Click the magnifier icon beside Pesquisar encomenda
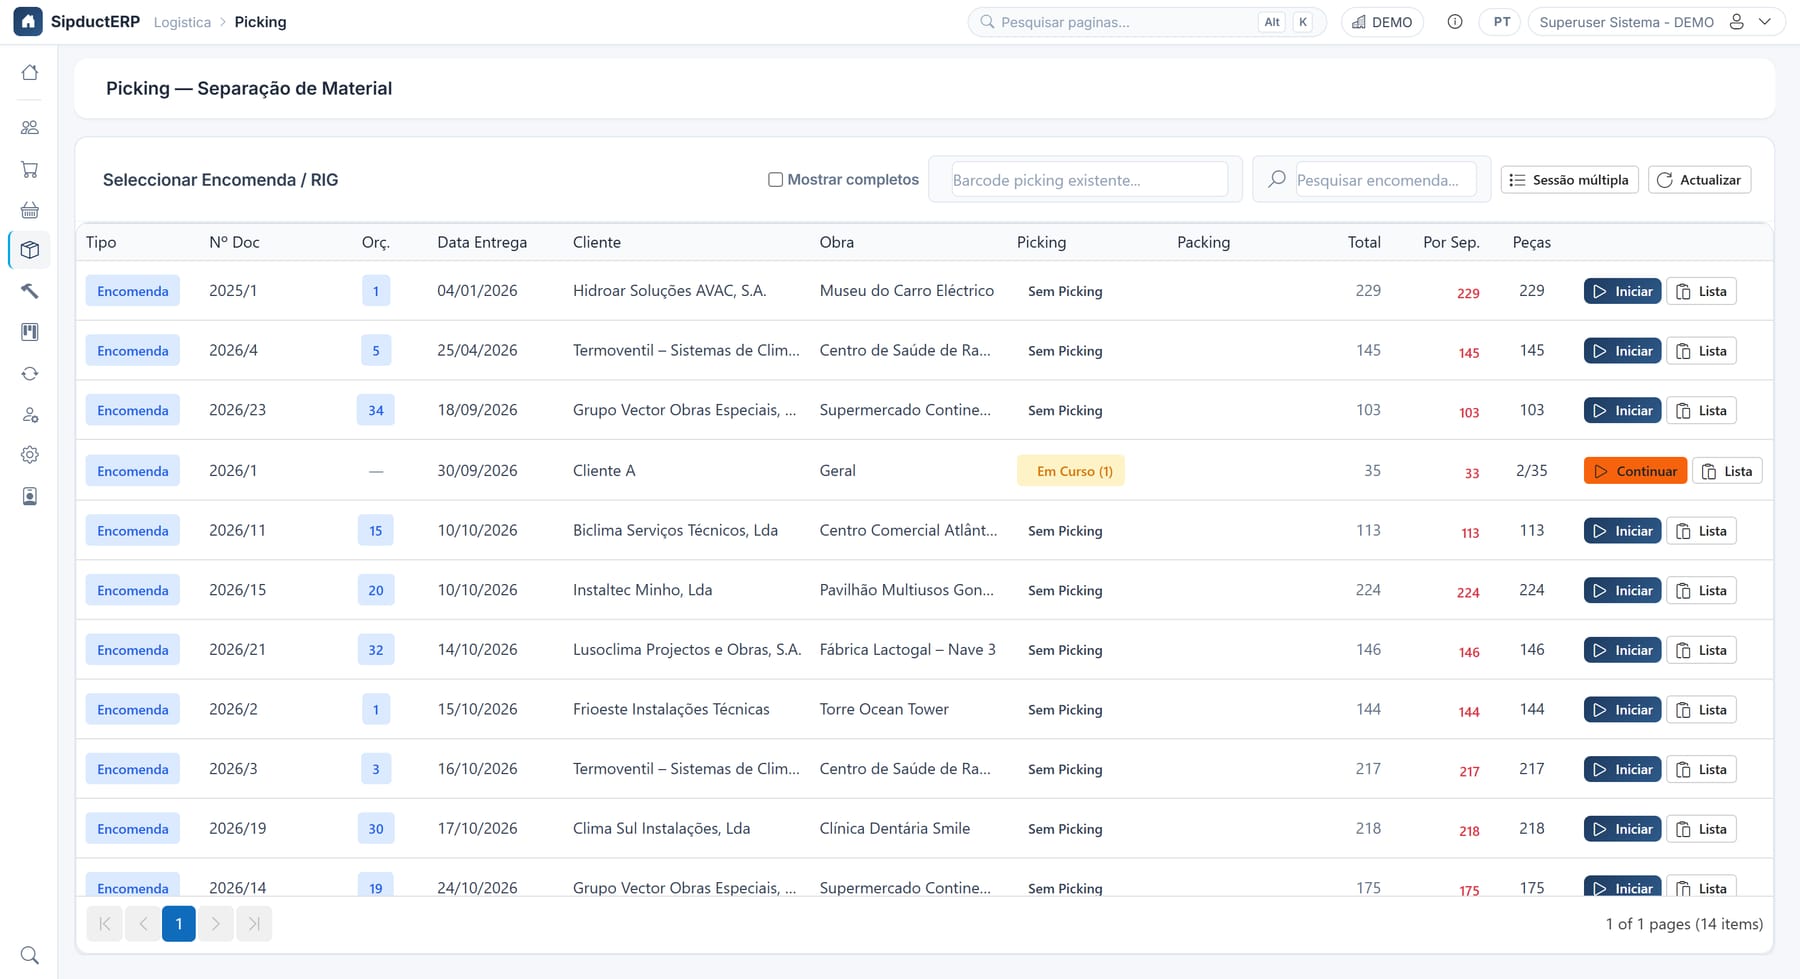1800x979 pixels. pos(1277,180)
